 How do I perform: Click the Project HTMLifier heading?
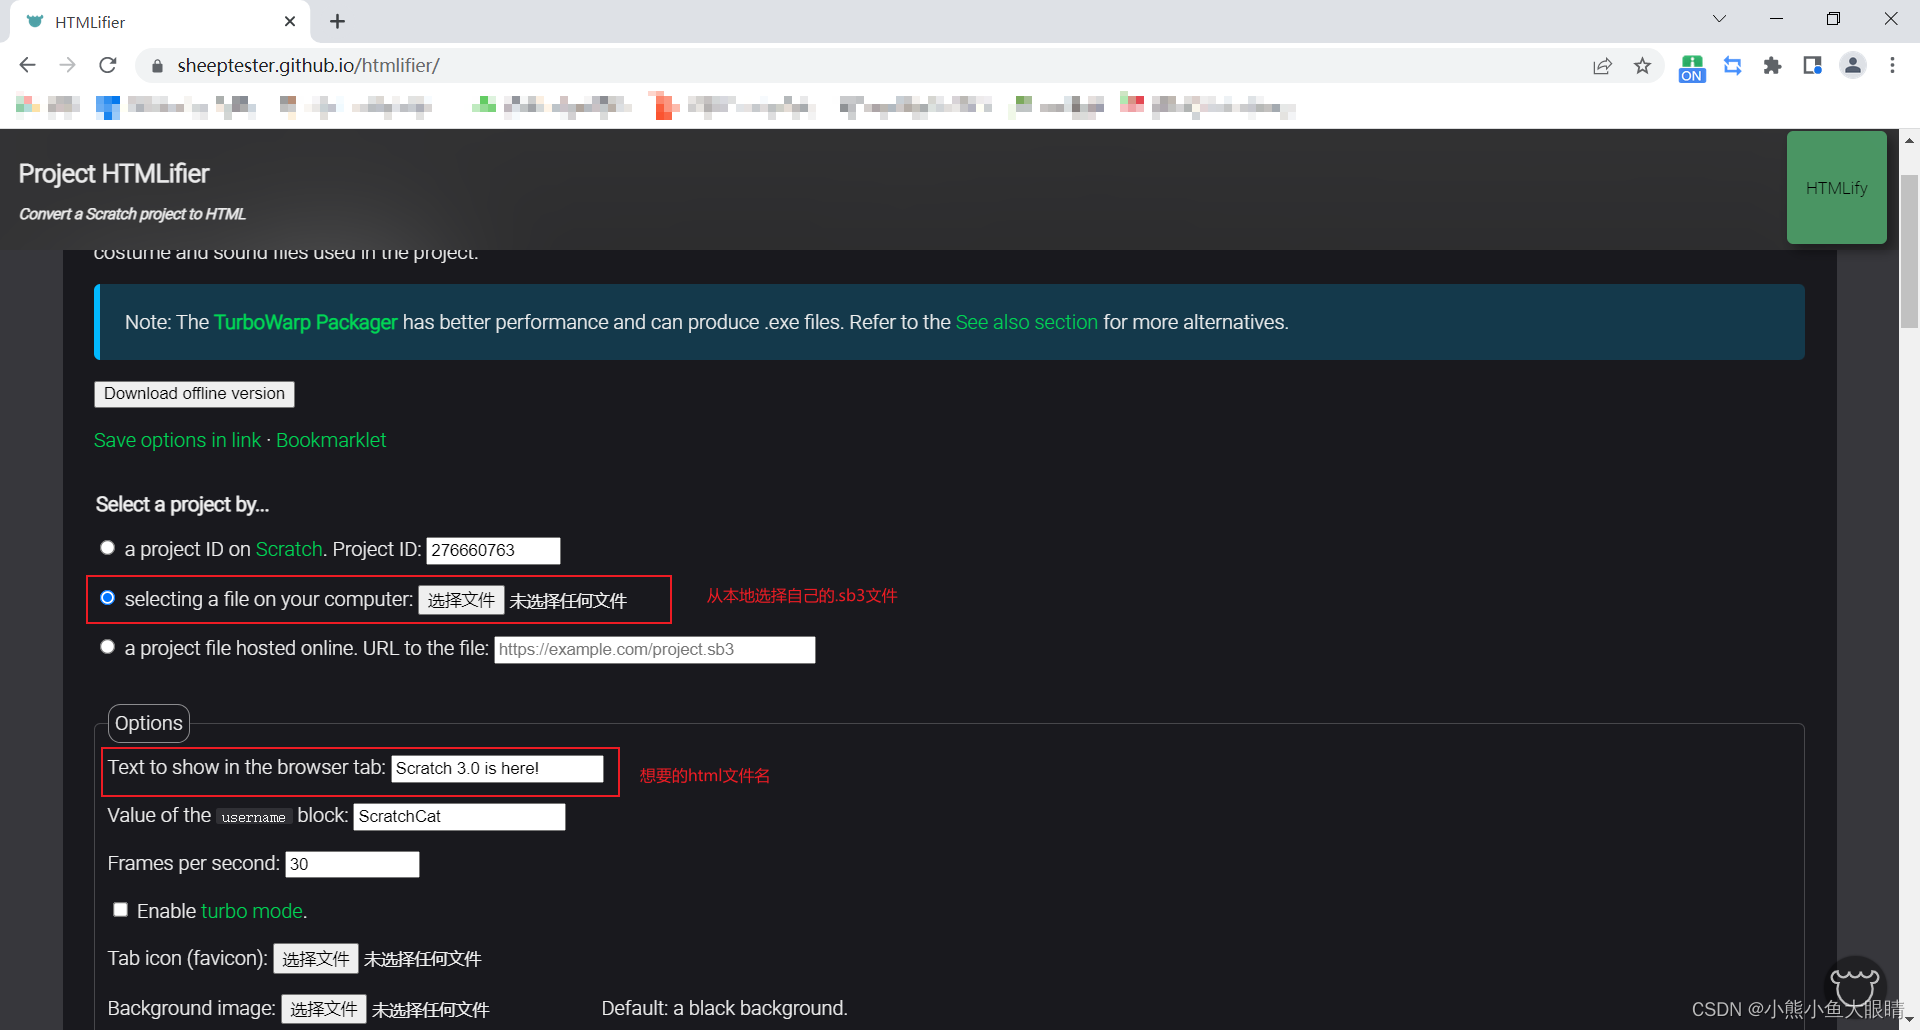(x=114, y=174)
